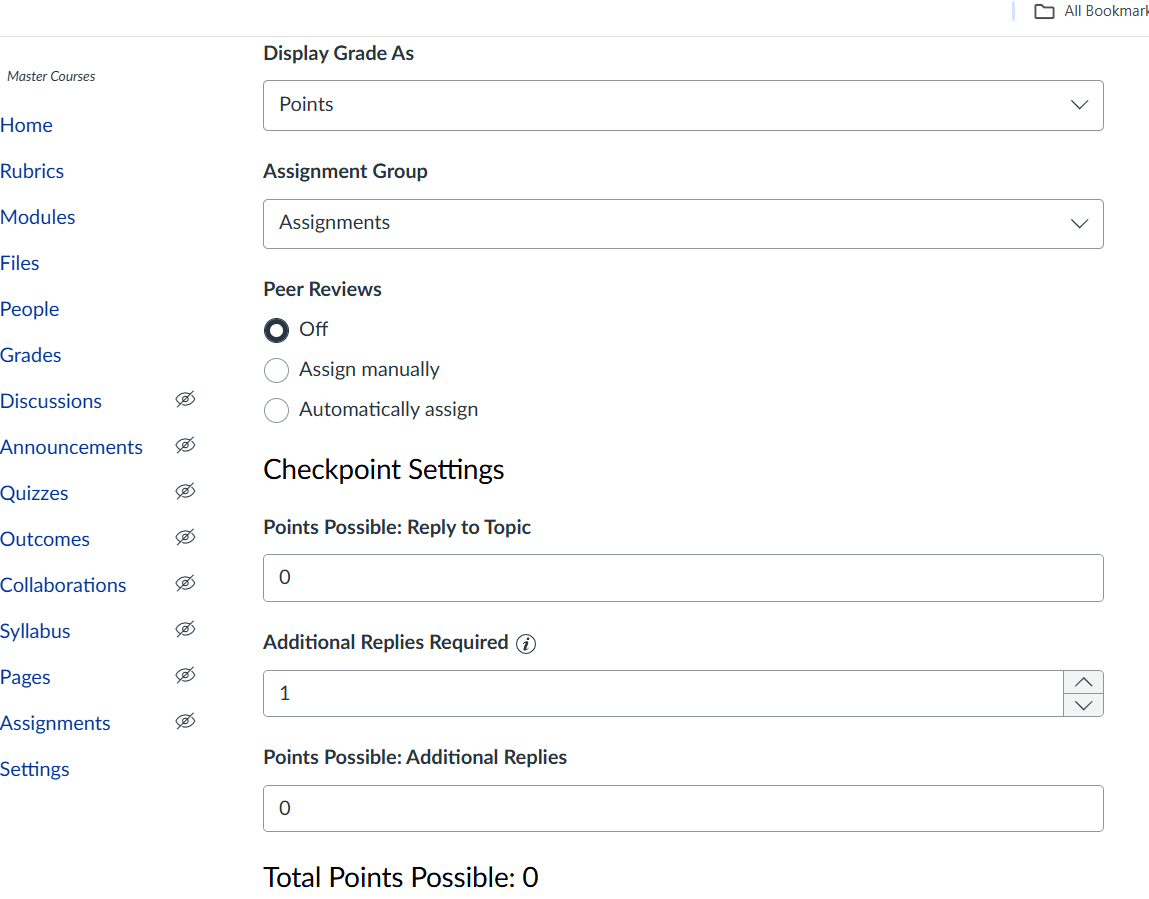Viewport: 1149px width, 899px height.
Task: Click the hidden-eye icon beside Discussions
Action: (185, 400)
